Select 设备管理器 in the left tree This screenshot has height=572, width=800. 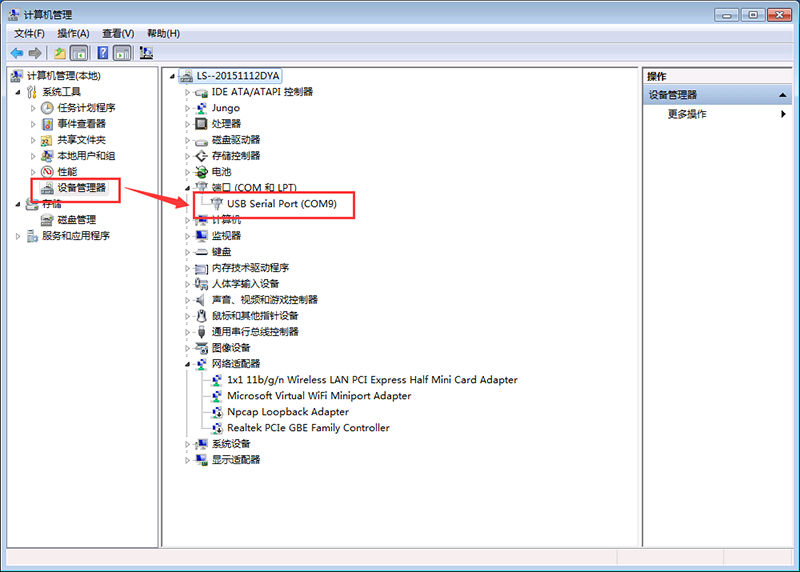coord(81,188)
